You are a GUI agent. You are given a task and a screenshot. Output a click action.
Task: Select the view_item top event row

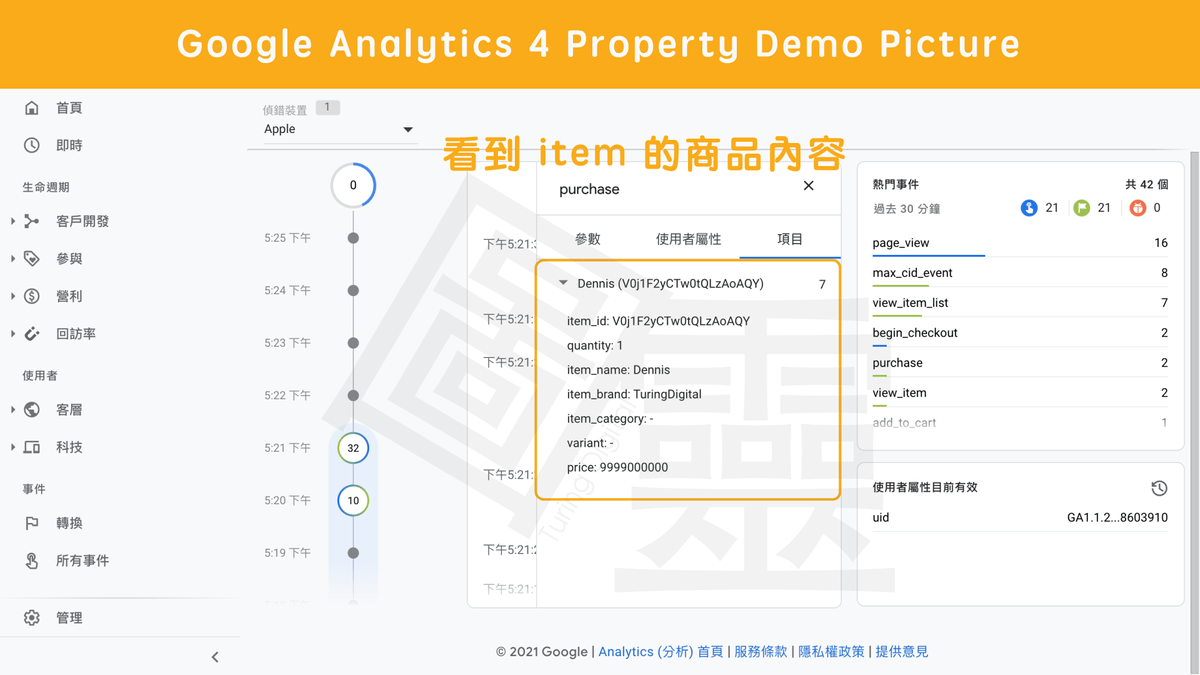click(x=1020, y=393)
